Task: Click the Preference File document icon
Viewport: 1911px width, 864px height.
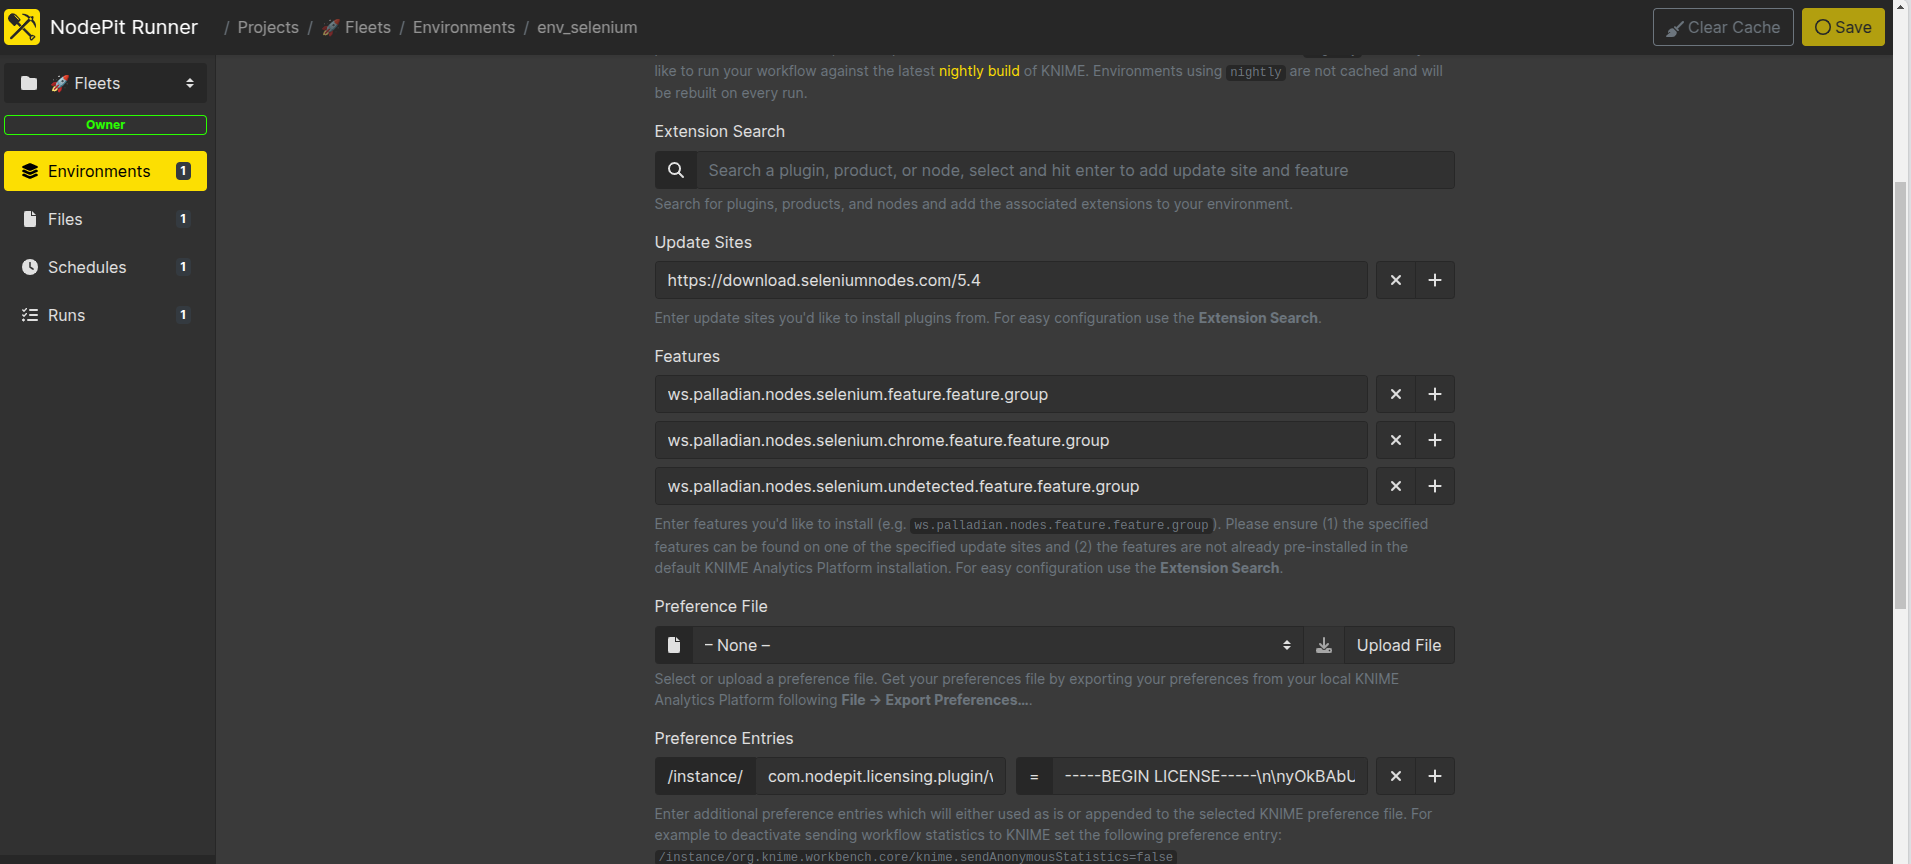Action: tap(674, 645)
